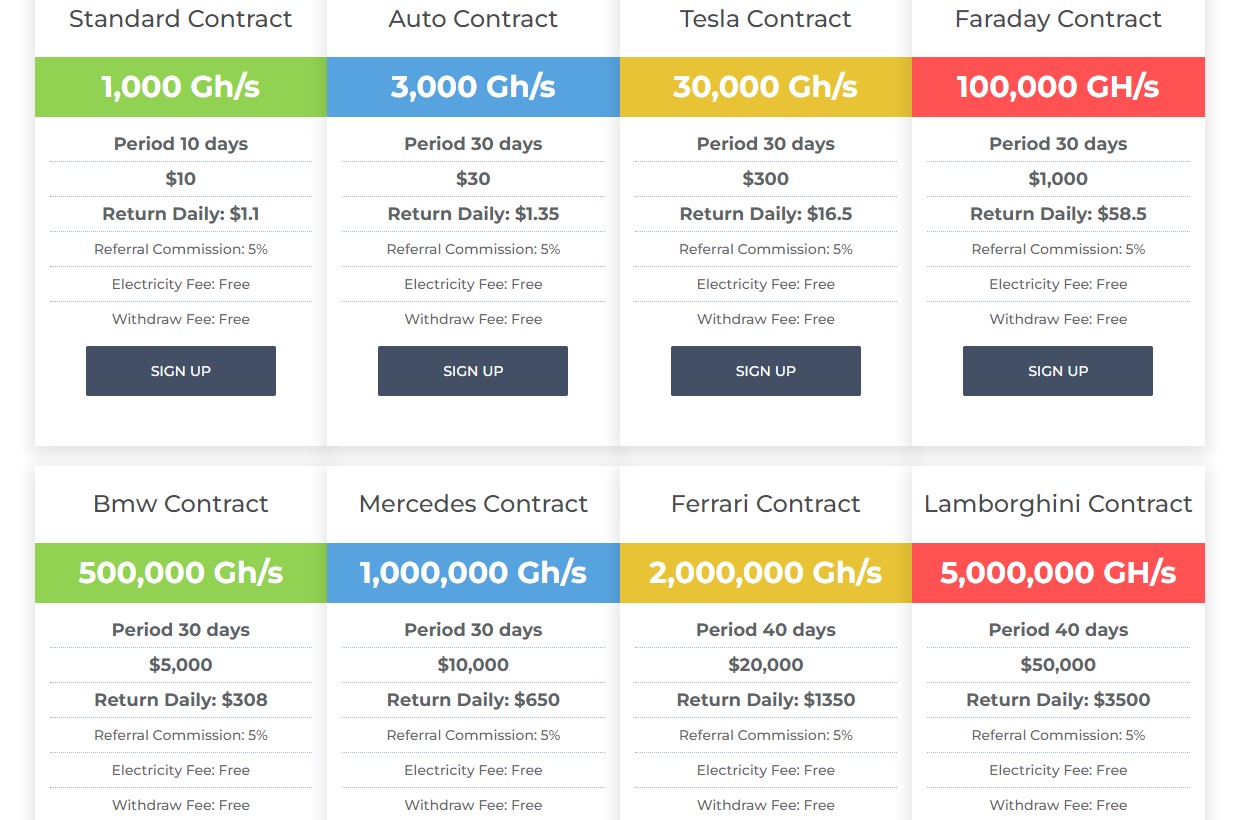Viewport: 1238px width, 820px height.
Task: Select the red 100,000 GH/s banner
Action: click(x=1058, y=87)
